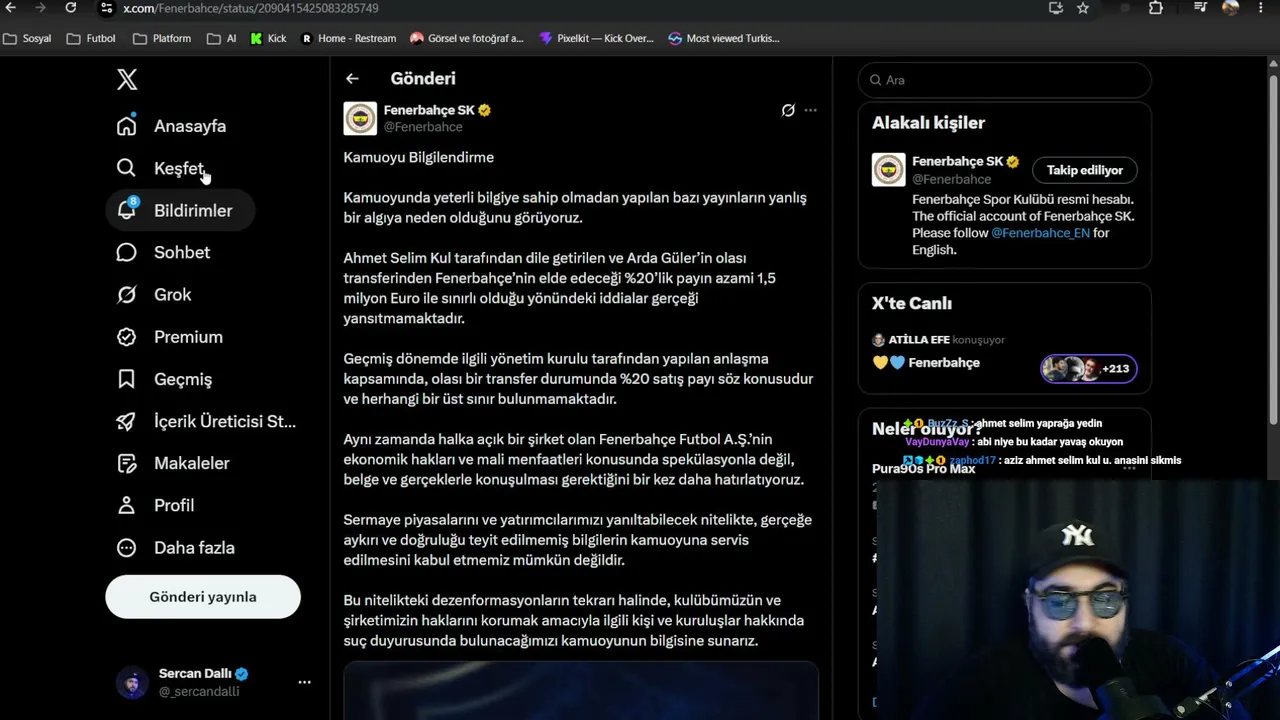Open Geçmiş bookmark icon
1280x720 pixels.
click(126, 379)
